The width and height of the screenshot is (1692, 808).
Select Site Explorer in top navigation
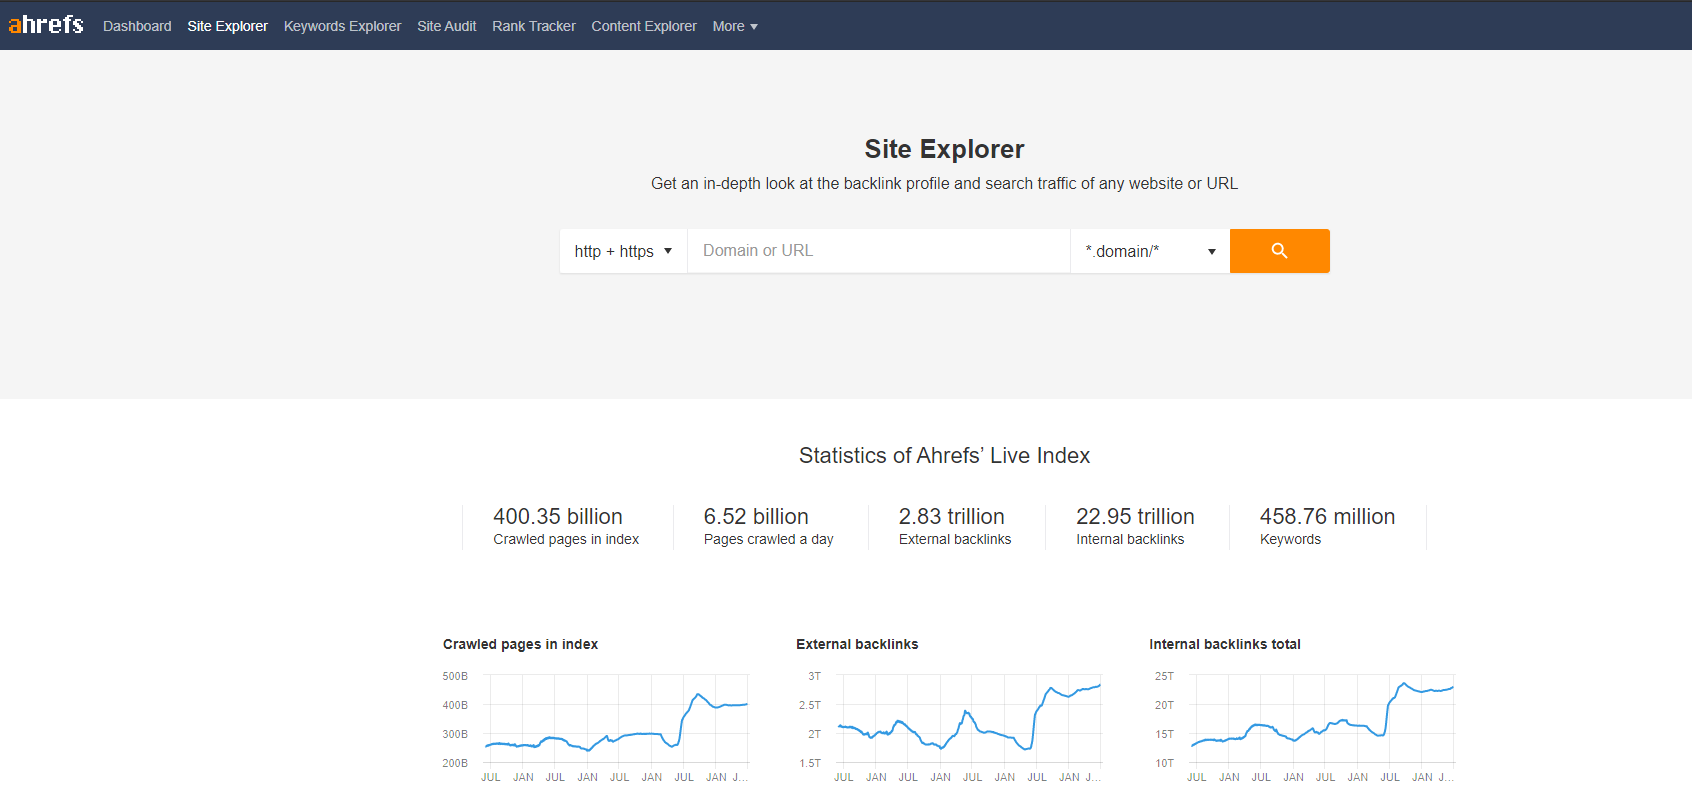227,26
